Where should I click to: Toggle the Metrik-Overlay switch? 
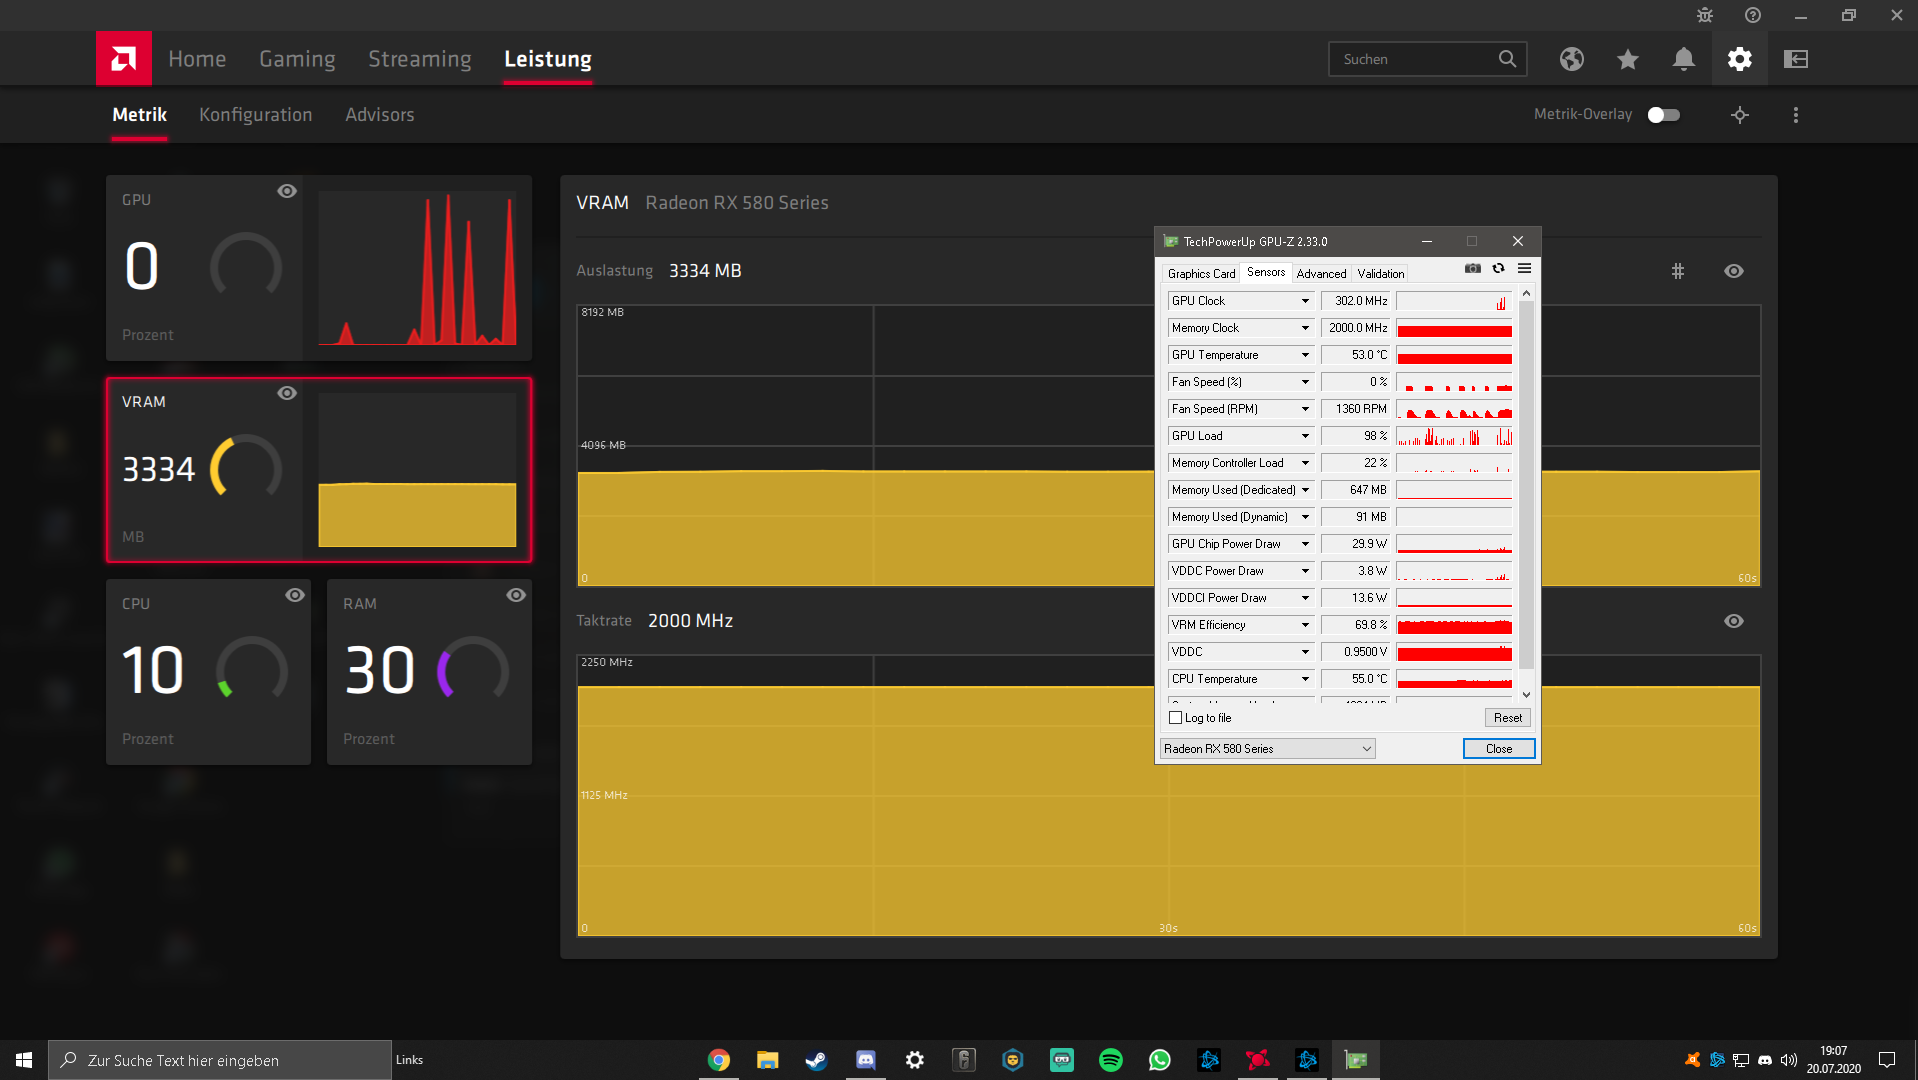[1664, 115]
